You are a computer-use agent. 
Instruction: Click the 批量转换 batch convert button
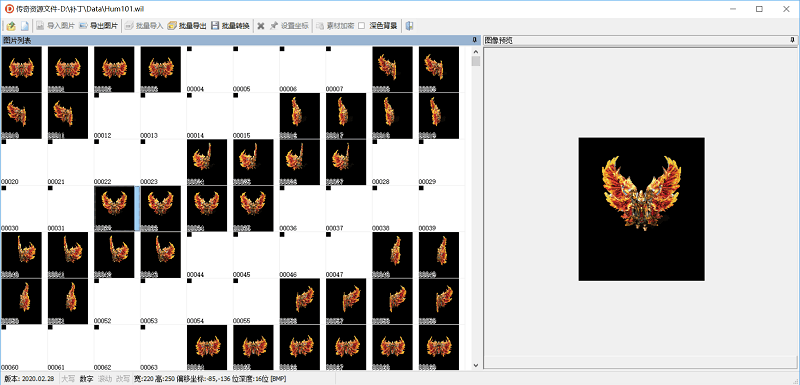[x=230, y=26]
